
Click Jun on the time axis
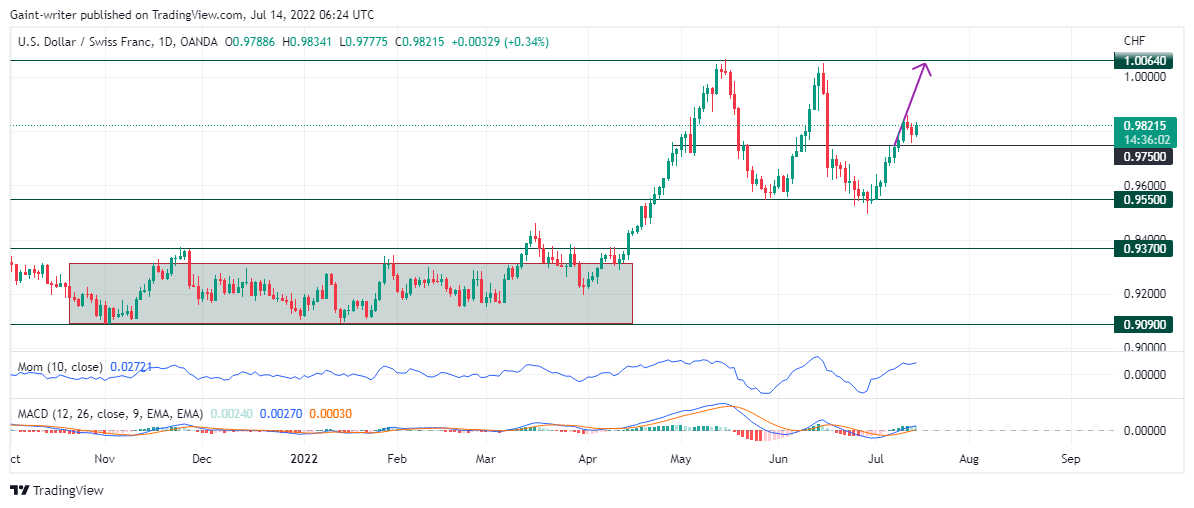point(777,459)
